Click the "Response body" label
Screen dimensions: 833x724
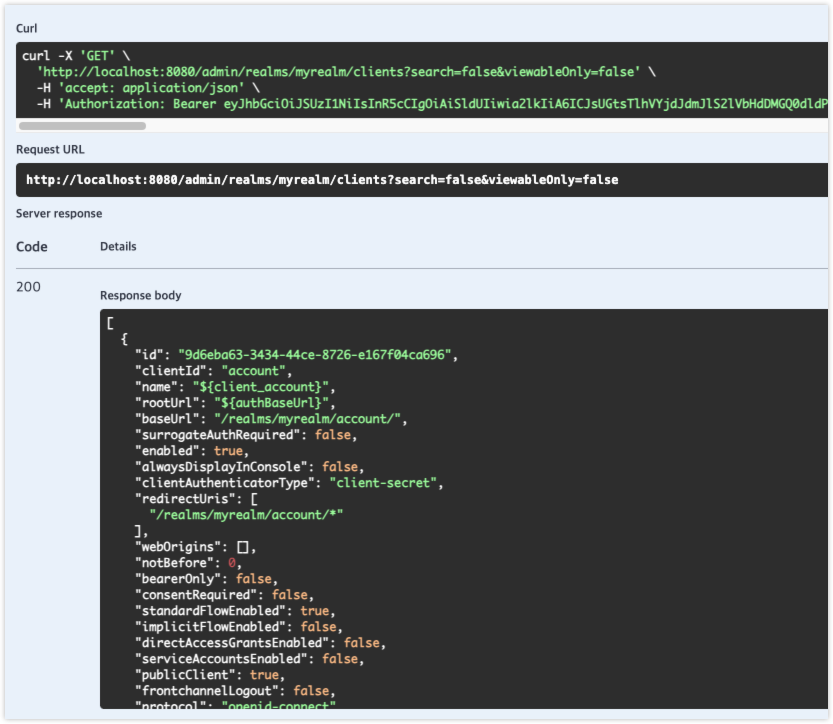click(x=141, y=295)
